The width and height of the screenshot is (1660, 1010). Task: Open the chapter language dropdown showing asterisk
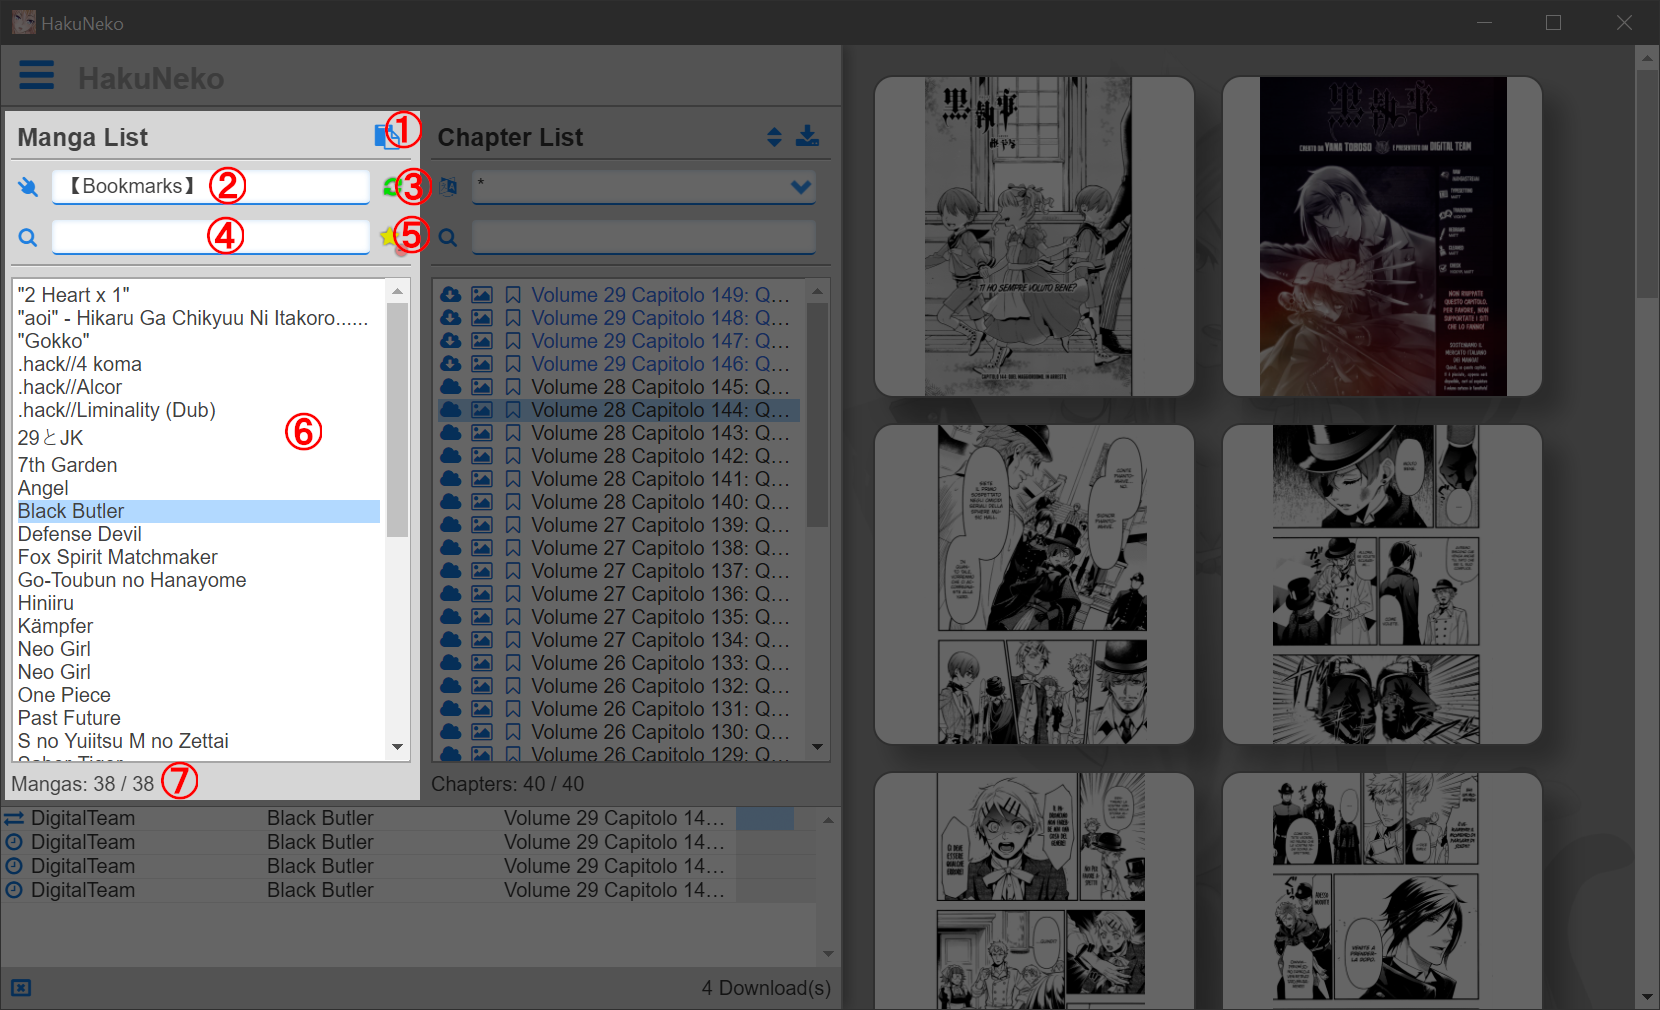pyautogui.click(x=644, y=187)
